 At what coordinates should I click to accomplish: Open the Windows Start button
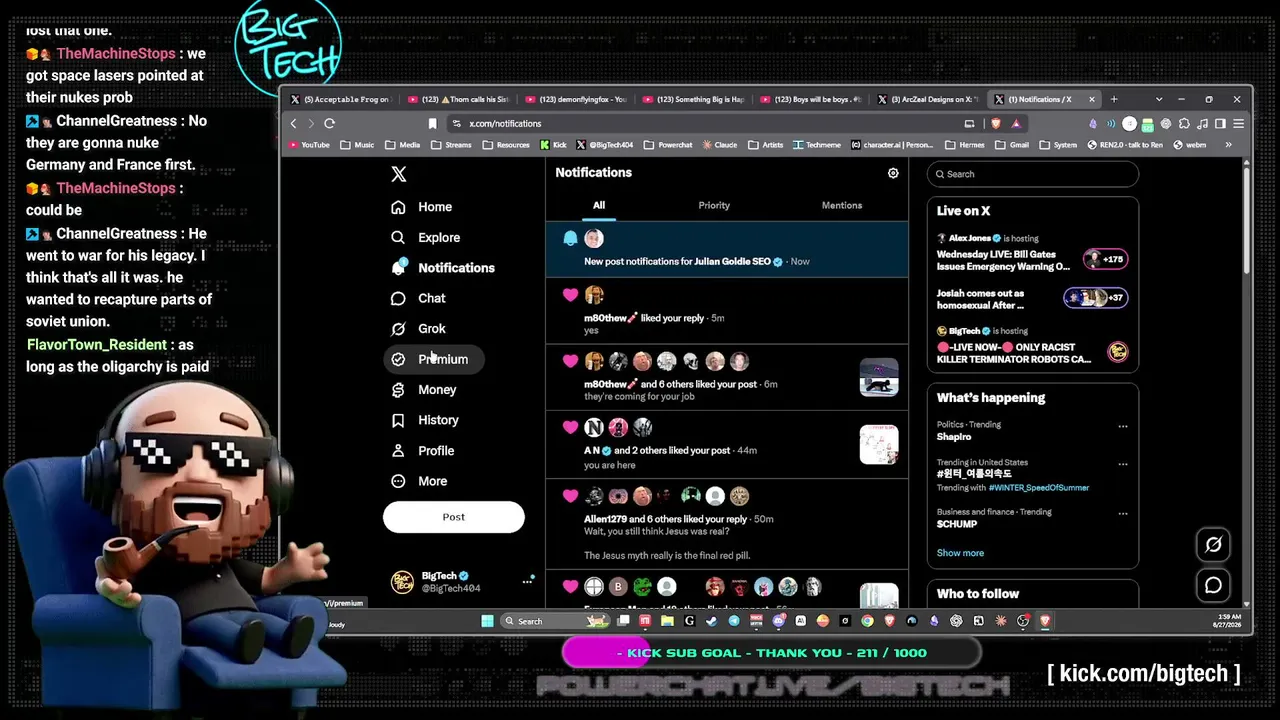[487, 621]
